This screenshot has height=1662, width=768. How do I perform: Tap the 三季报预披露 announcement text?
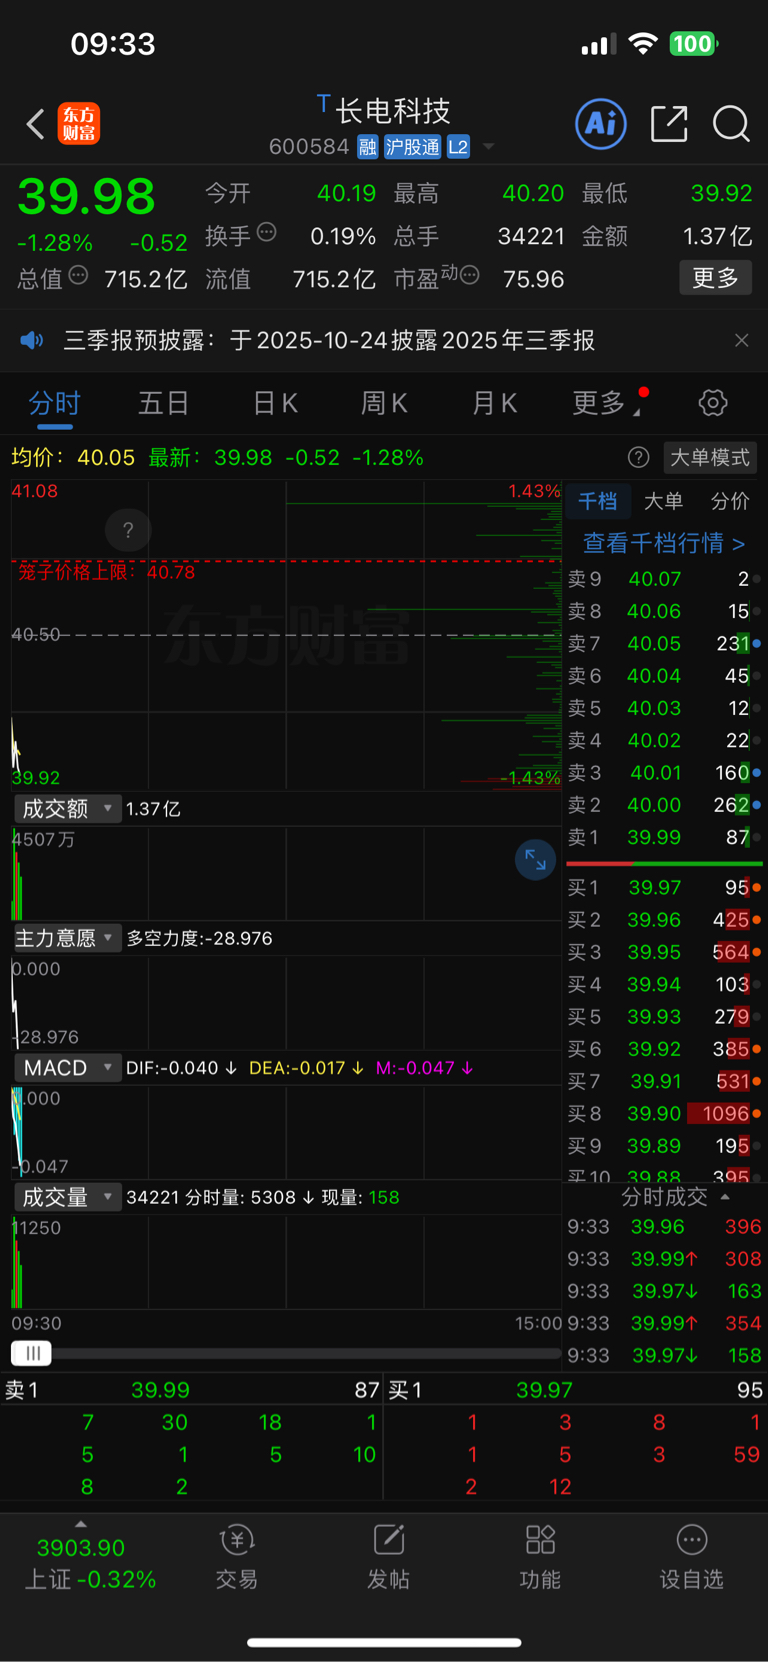(x=329, y=340)
